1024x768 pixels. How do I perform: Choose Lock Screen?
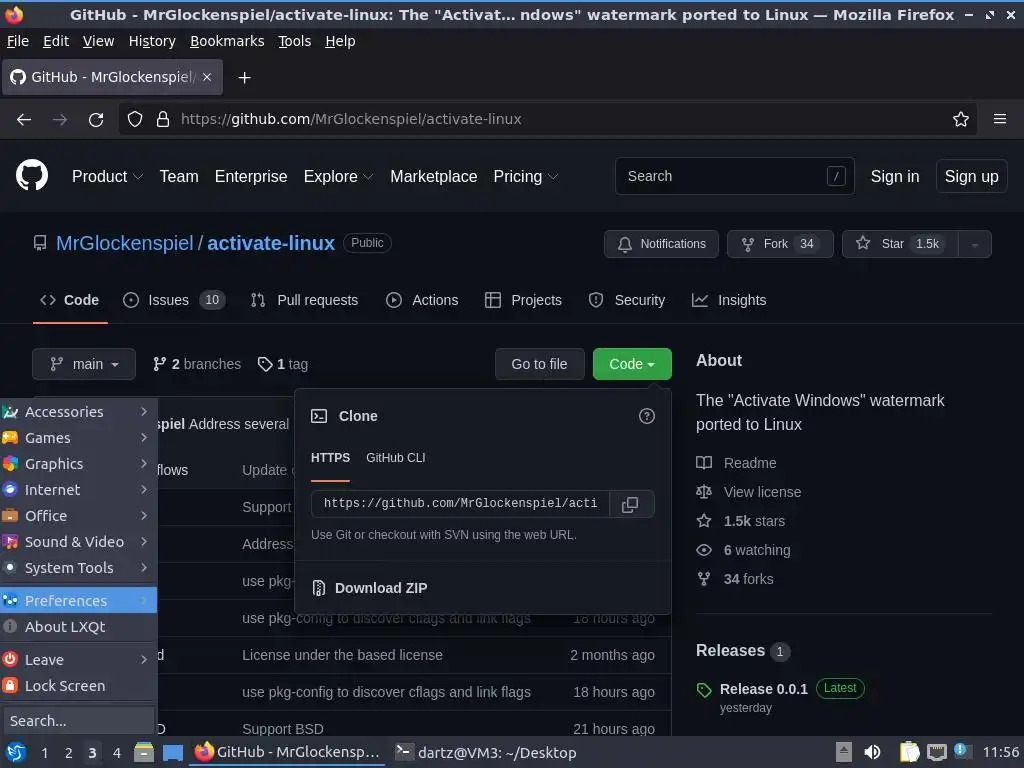pos(78,686)
